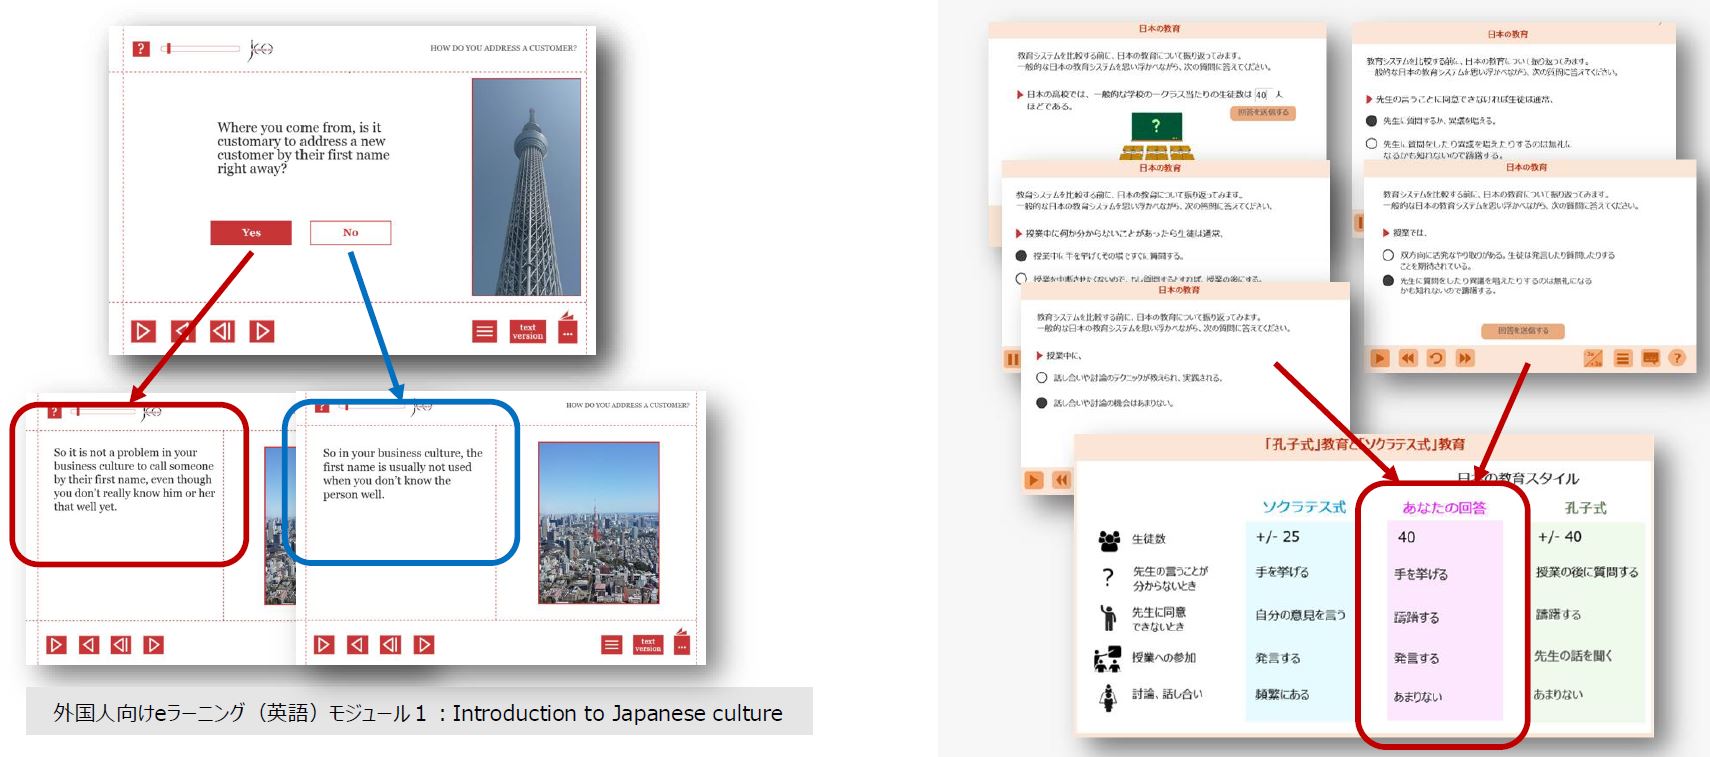Answer Yes to the first-name question
The image size is (1710, 757).
[251, 233]
